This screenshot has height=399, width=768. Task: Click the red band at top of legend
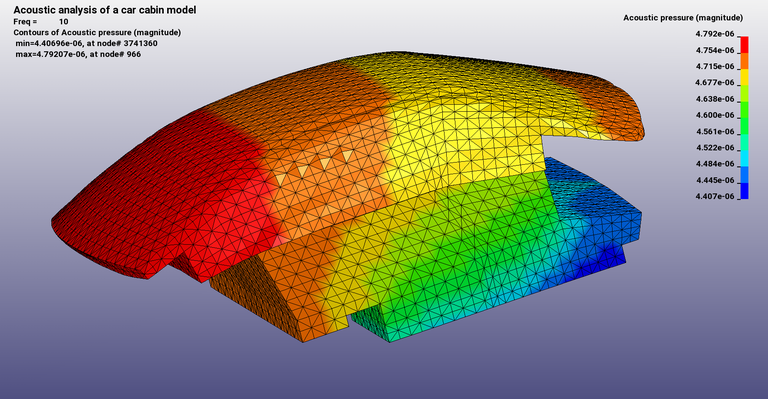(744, 45)
